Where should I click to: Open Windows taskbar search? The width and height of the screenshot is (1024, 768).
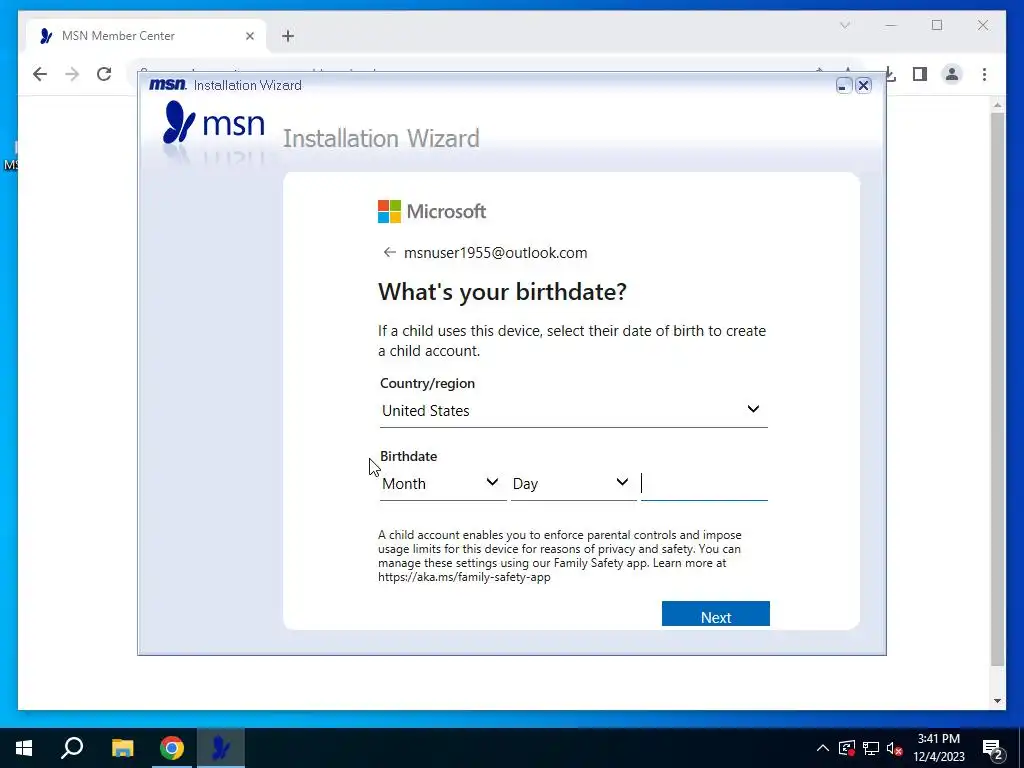point(72,748)
